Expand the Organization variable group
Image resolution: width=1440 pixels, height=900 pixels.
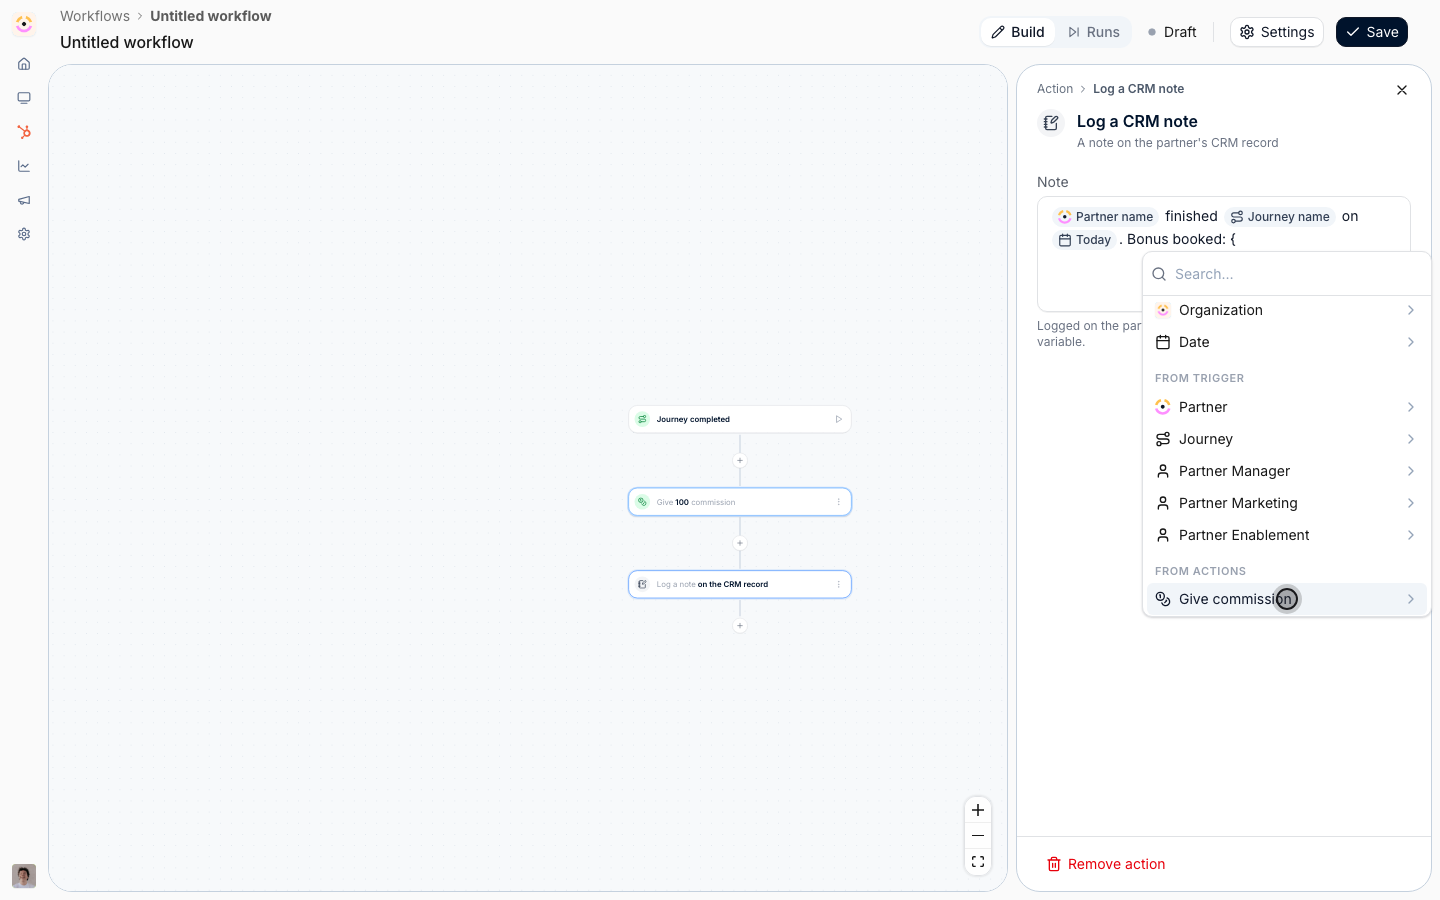[1287, 310]
